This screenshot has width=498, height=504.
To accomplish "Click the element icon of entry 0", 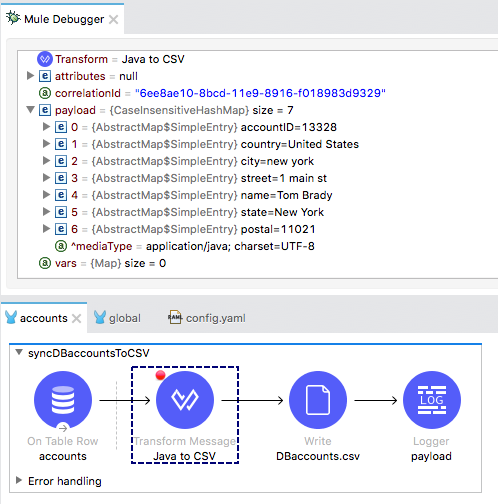I will tap(61, 127).
